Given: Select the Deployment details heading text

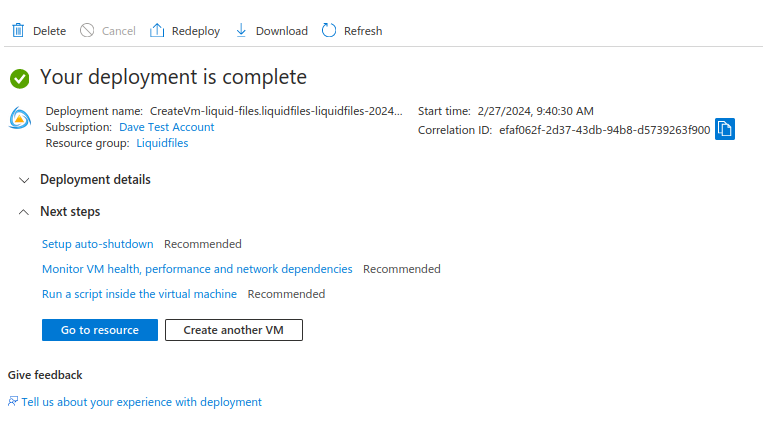Looking at the screenshot, I should pyautogui.click(x=95, y=180).
